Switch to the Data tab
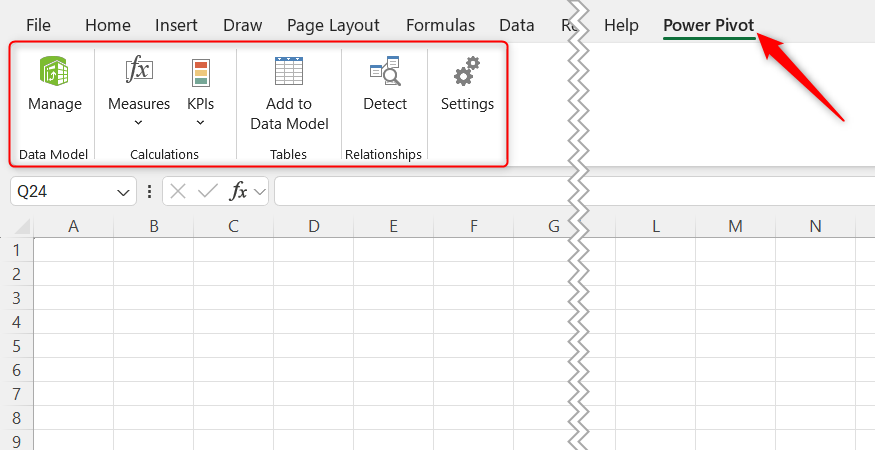The width and height of the screenshot is (875, 450). pos(516,25)
